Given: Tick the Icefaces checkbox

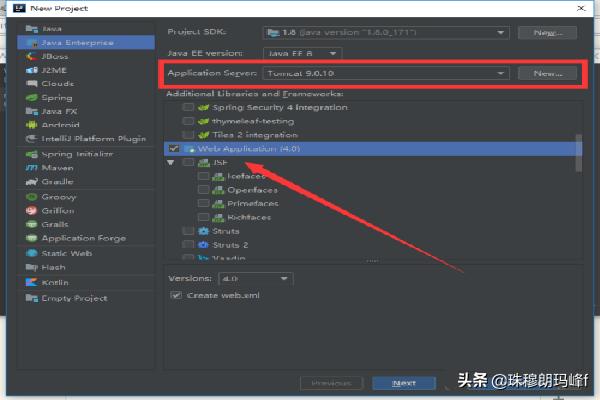Looking at the screenshot, I should [203, 176].
